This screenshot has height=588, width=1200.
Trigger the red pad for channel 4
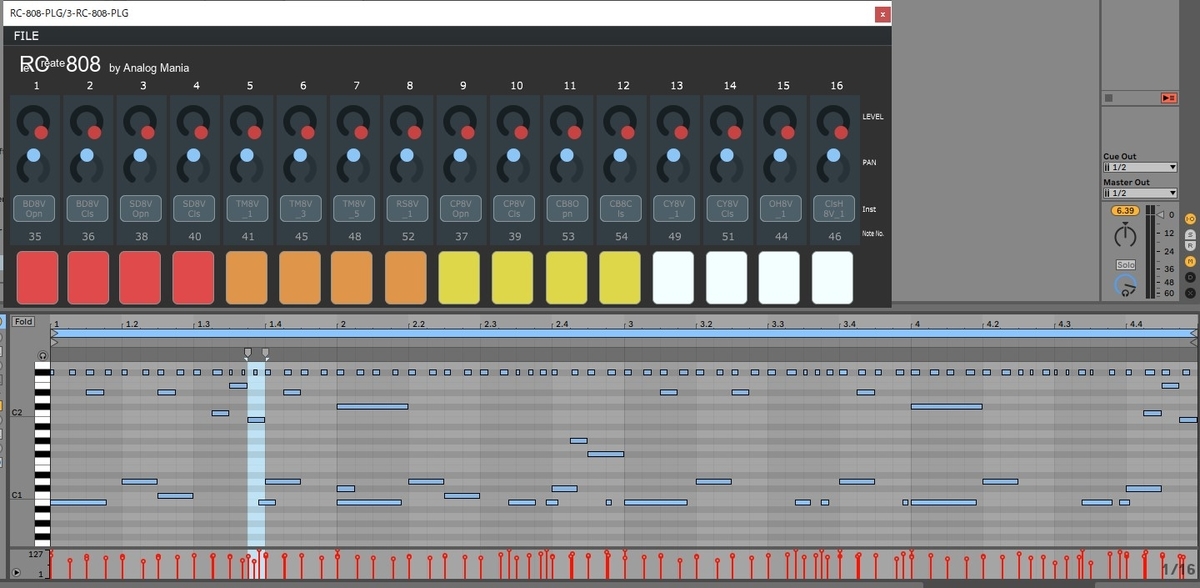click(x=194, y=278)
